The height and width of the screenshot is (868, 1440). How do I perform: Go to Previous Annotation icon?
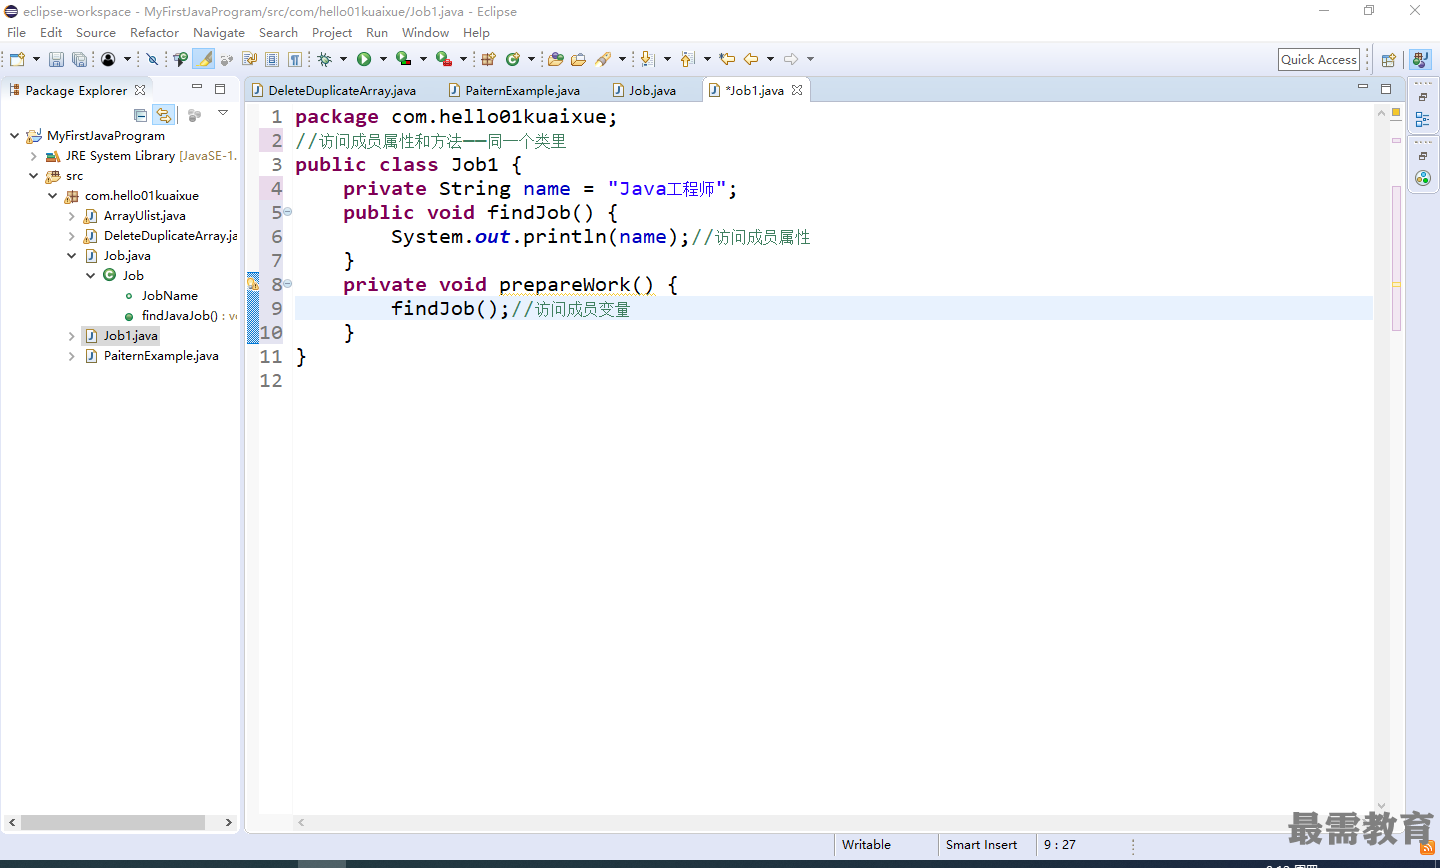pos(687,59)
